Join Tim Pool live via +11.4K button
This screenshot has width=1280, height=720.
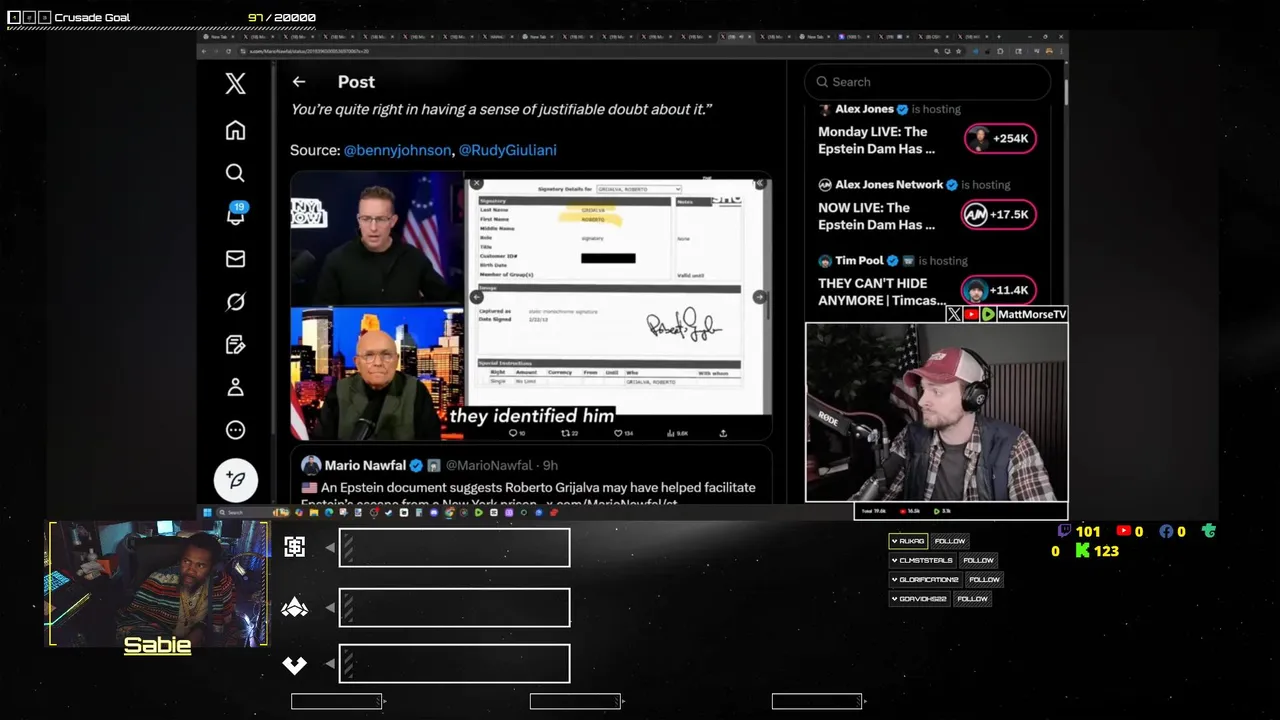[x=998, y=291]
